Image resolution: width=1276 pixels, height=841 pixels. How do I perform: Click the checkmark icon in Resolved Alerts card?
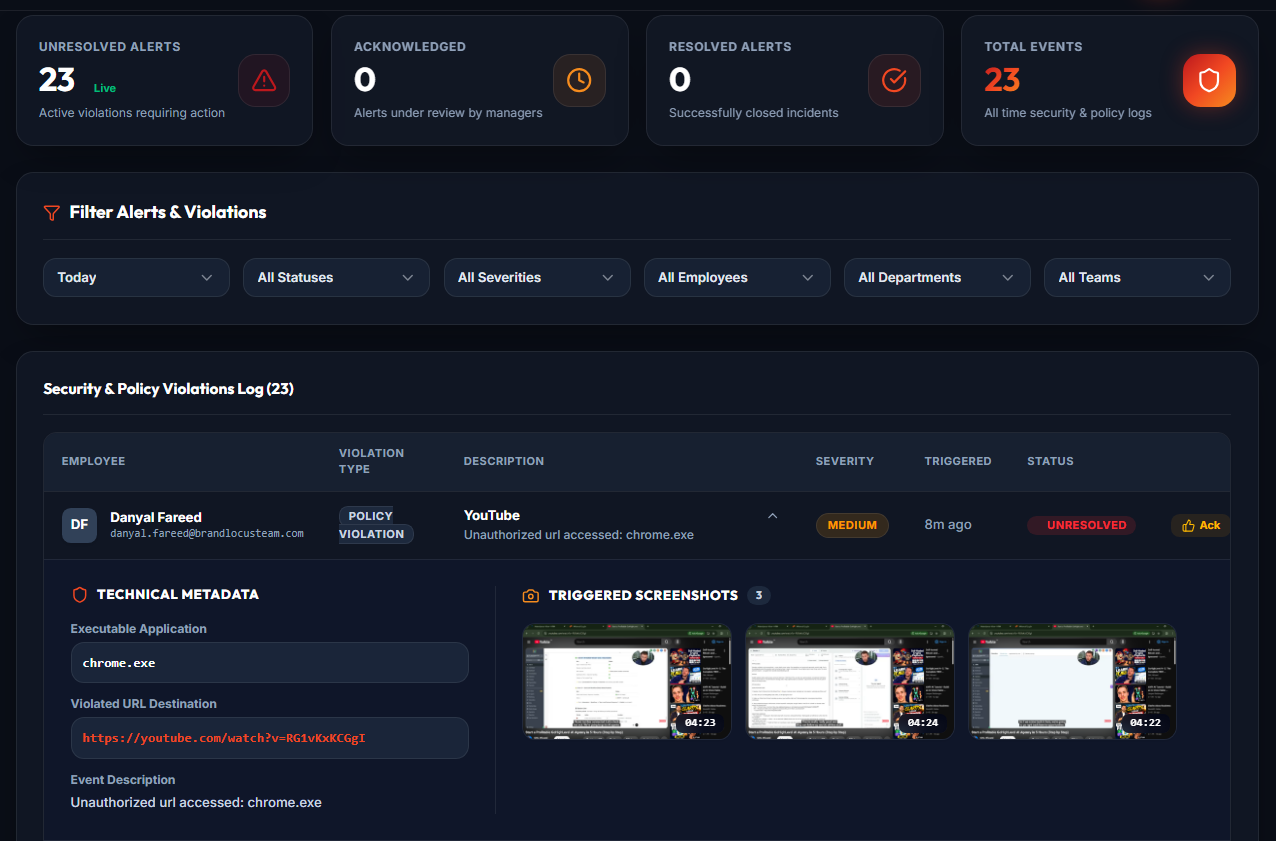[x=894, y=80]
